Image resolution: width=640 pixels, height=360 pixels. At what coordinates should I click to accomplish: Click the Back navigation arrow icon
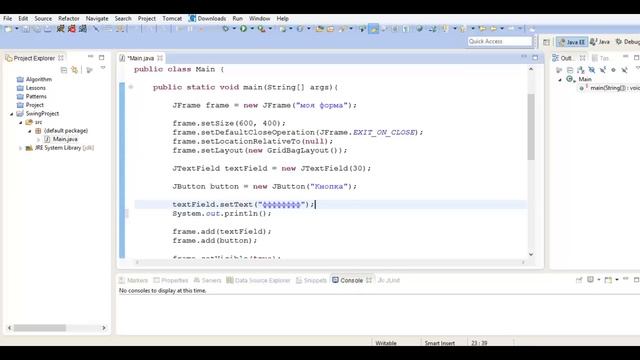493,29
